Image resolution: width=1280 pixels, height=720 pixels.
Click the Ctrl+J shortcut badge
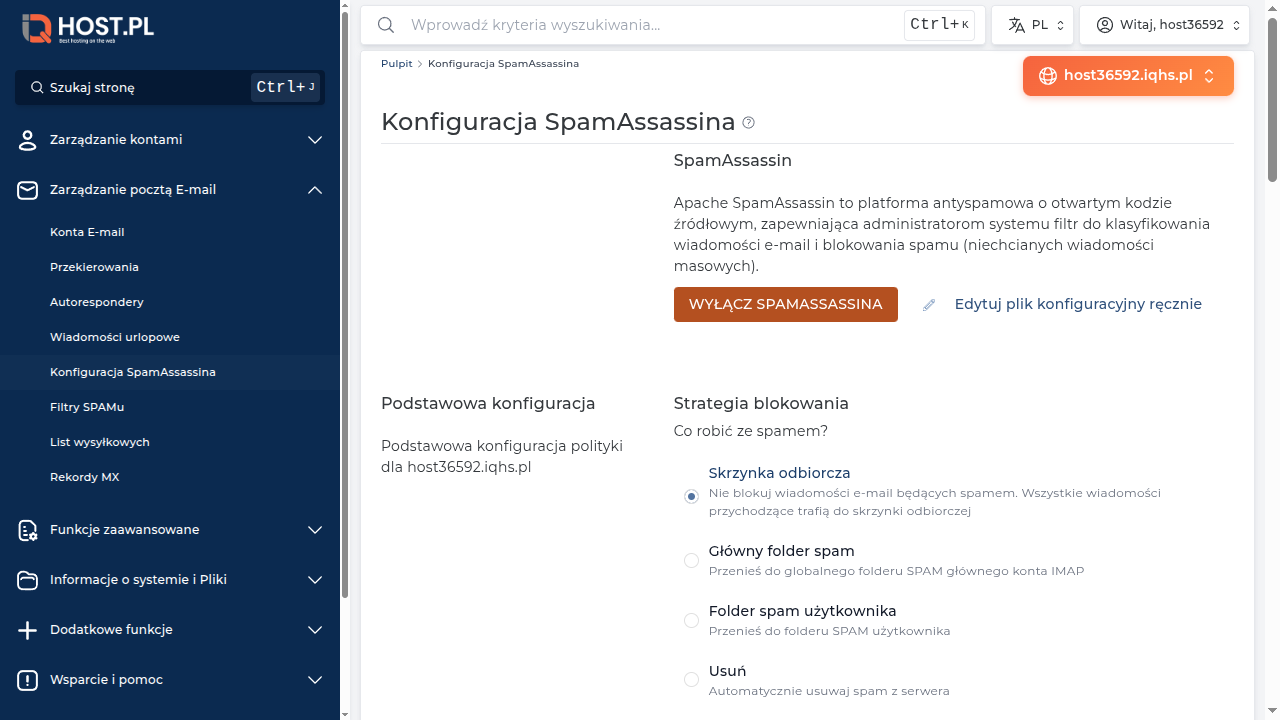coord(285,88)
